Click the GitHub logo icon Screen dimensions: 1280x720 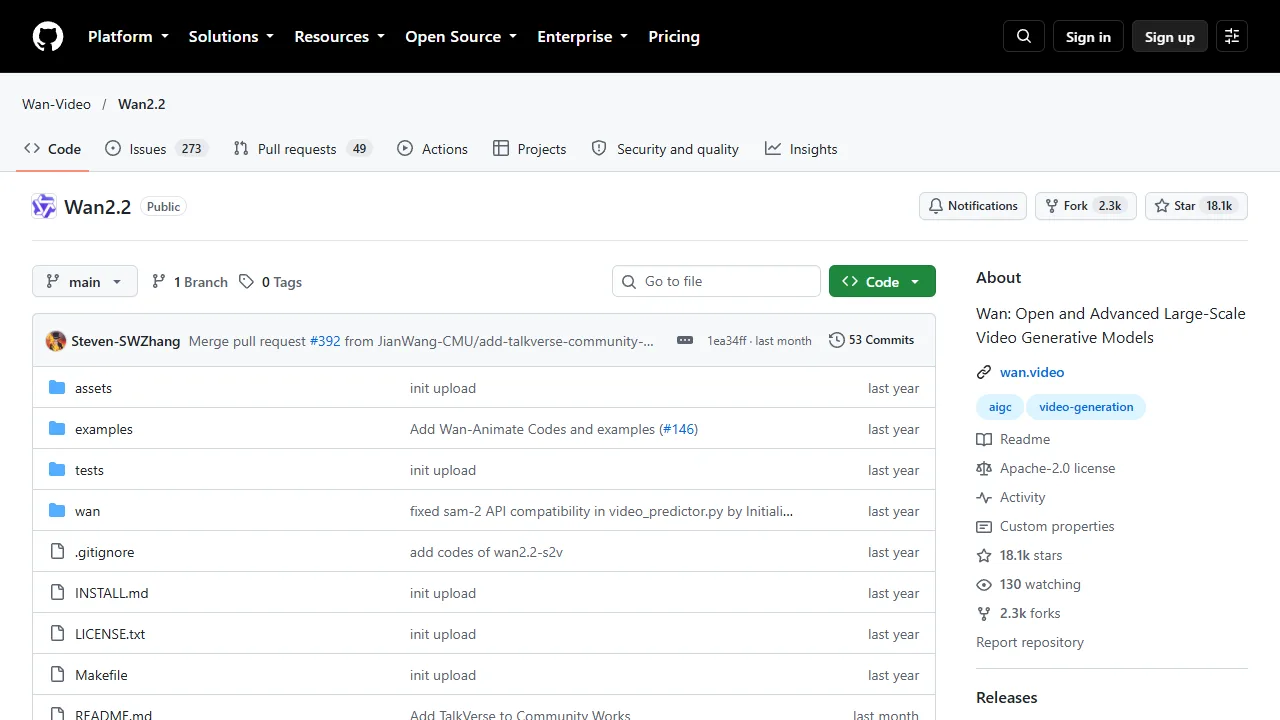[x=48, y=37]
